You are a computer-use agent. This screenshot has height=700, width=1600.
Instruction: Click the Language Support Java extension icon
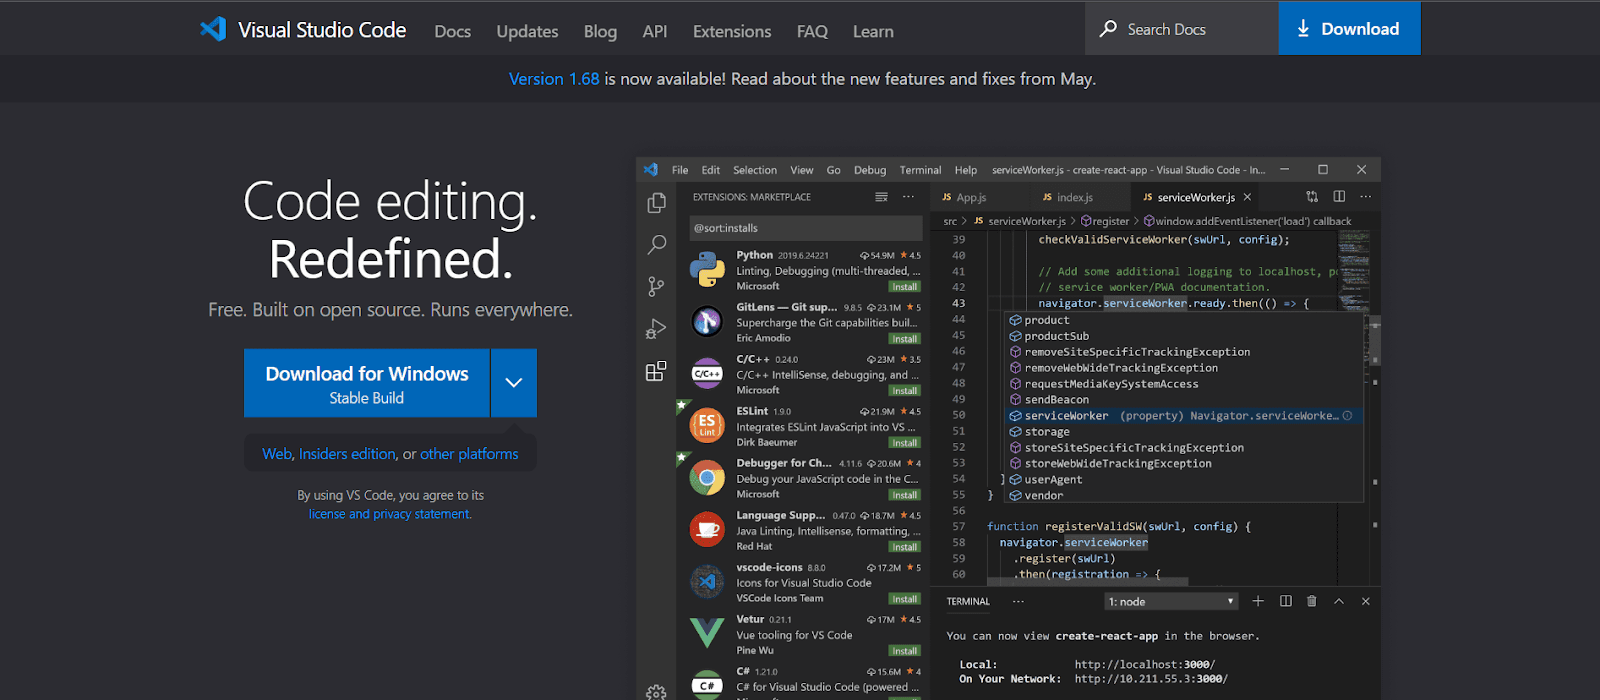pos(707,529)
